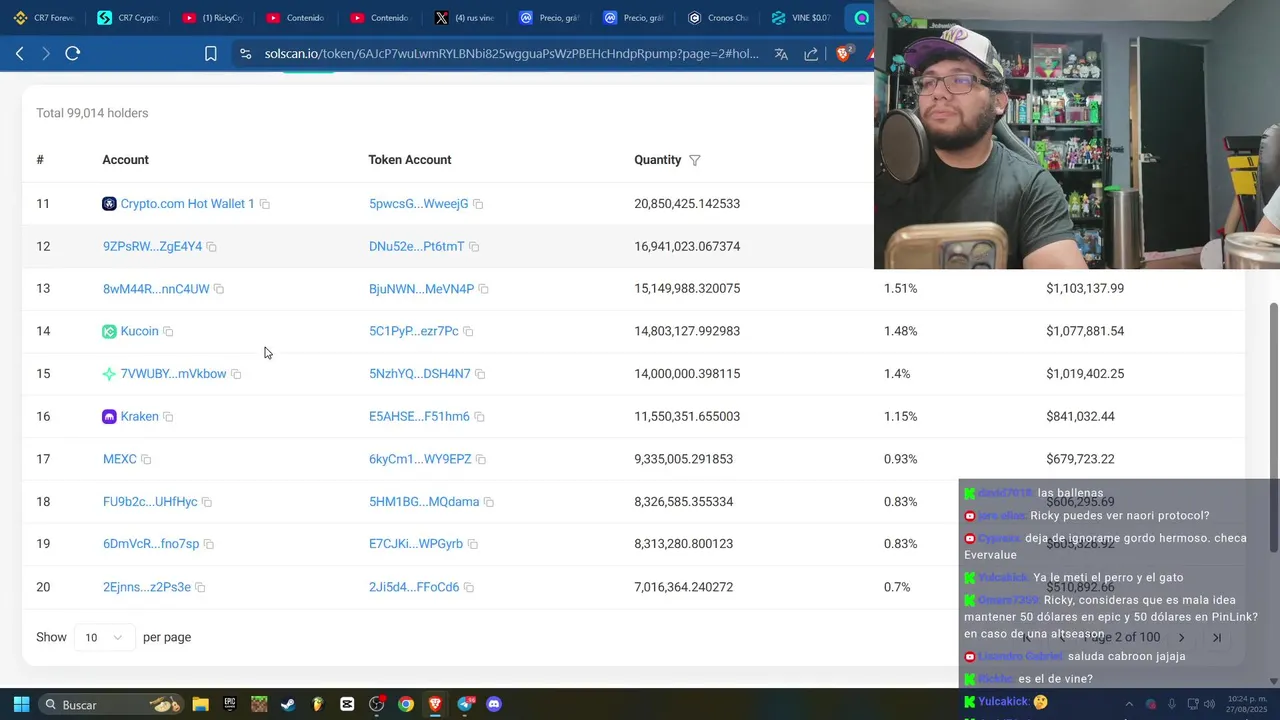The height and width of the screenshot is (720, 1280).
Task: Copy token account 5C1PyP...ezr7Pc
Action: (x=468, y=331)
